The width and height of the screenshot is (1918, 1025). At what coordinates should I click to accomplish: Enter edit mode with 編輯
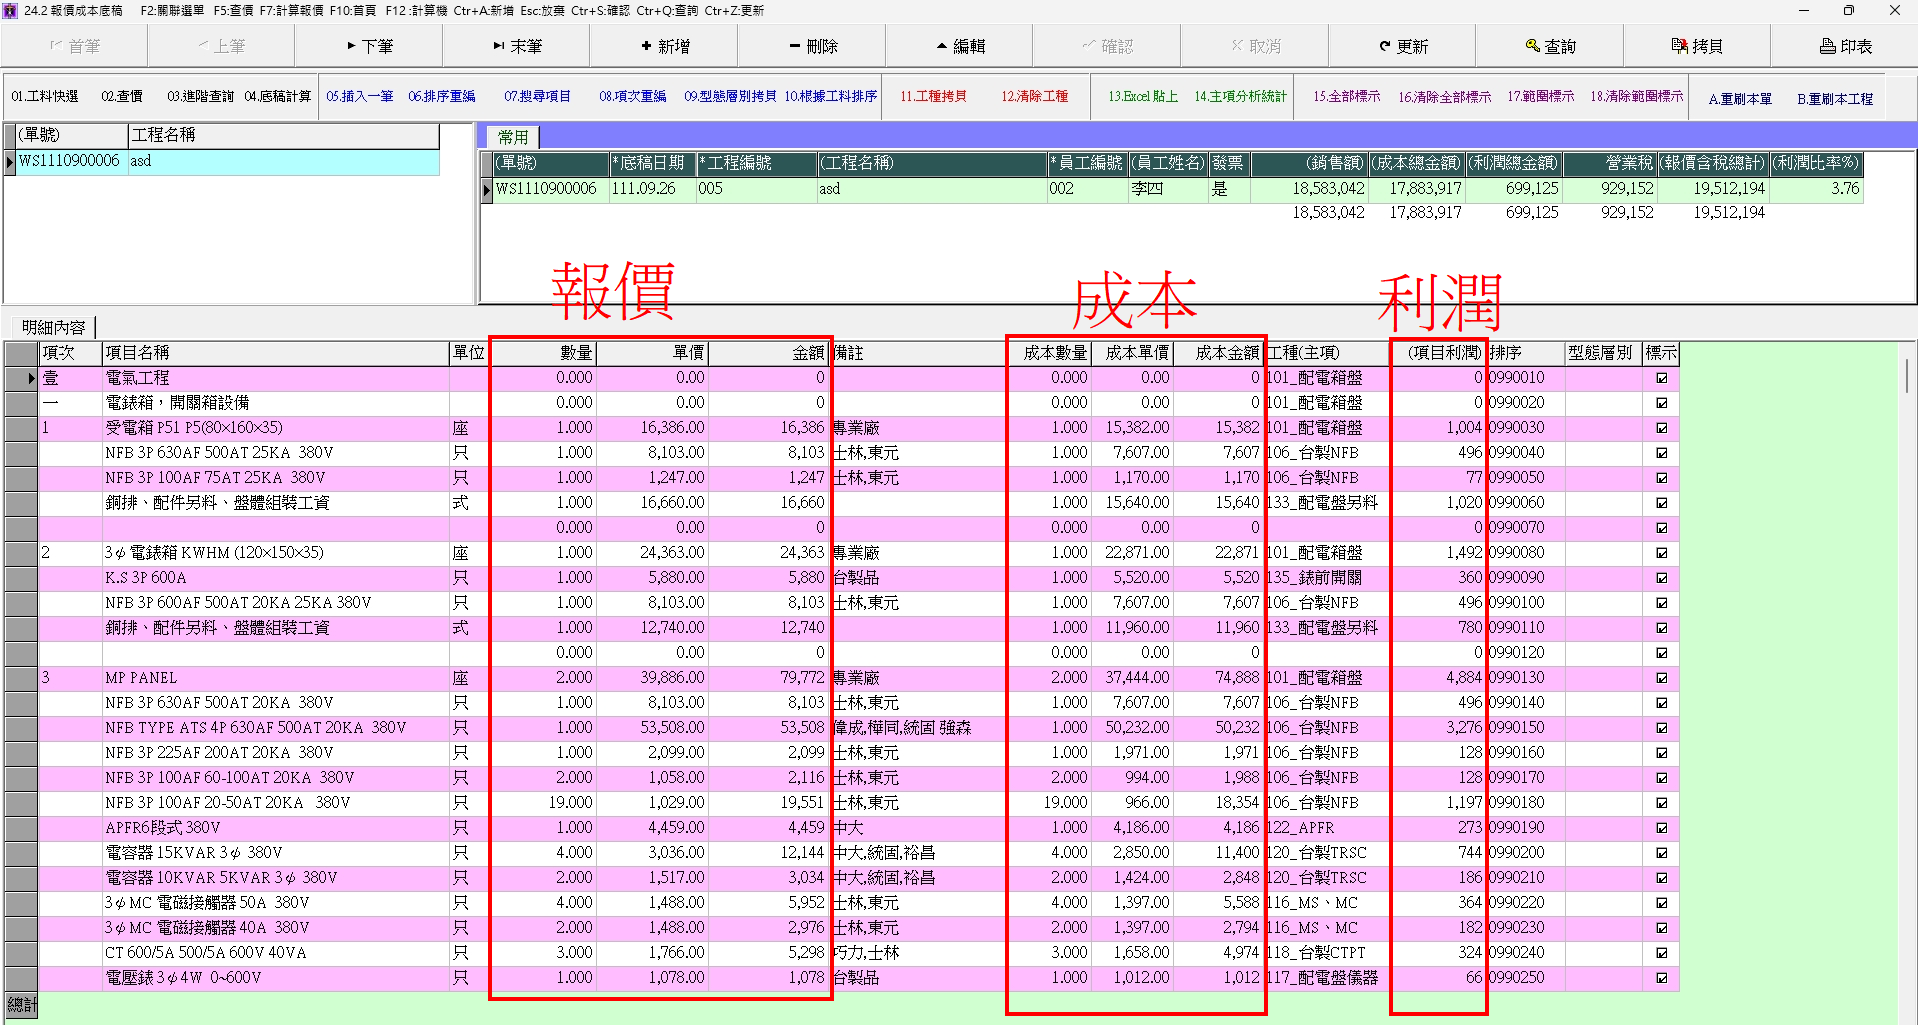[x=960, y=46]
